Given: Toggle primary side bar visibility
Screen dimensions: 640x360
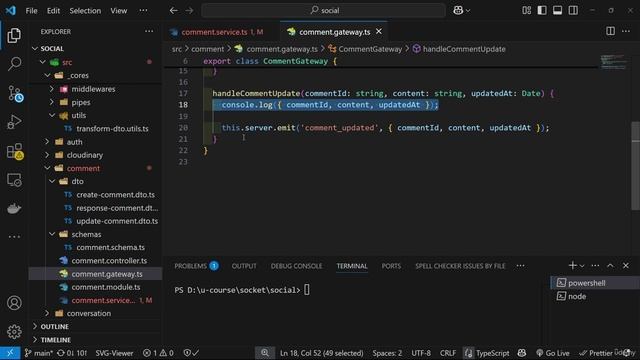Looking at the screenshot, I should 542,11.
